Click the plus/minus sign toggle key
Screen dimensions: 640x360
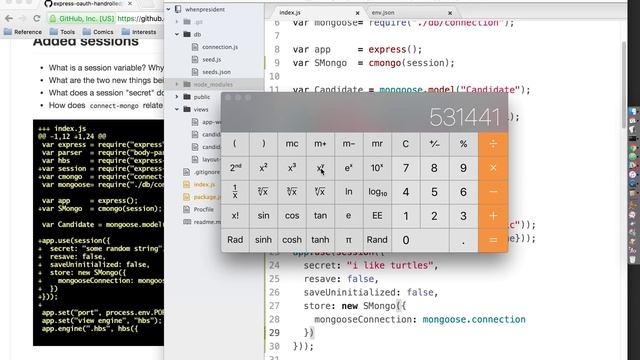(x=434, y=144)
